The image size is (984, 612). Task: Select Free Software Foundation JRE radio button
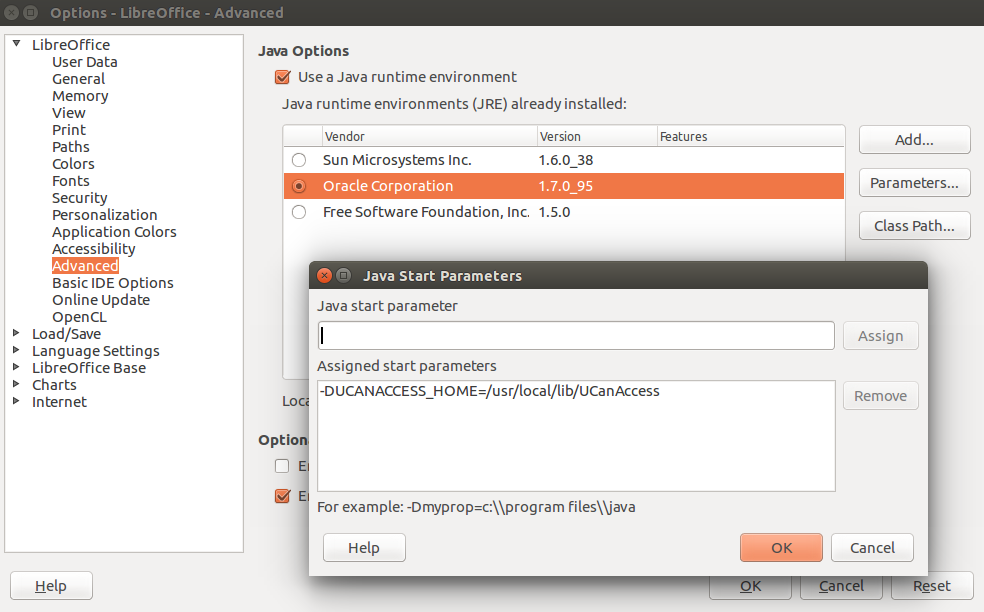coord(299,212)
